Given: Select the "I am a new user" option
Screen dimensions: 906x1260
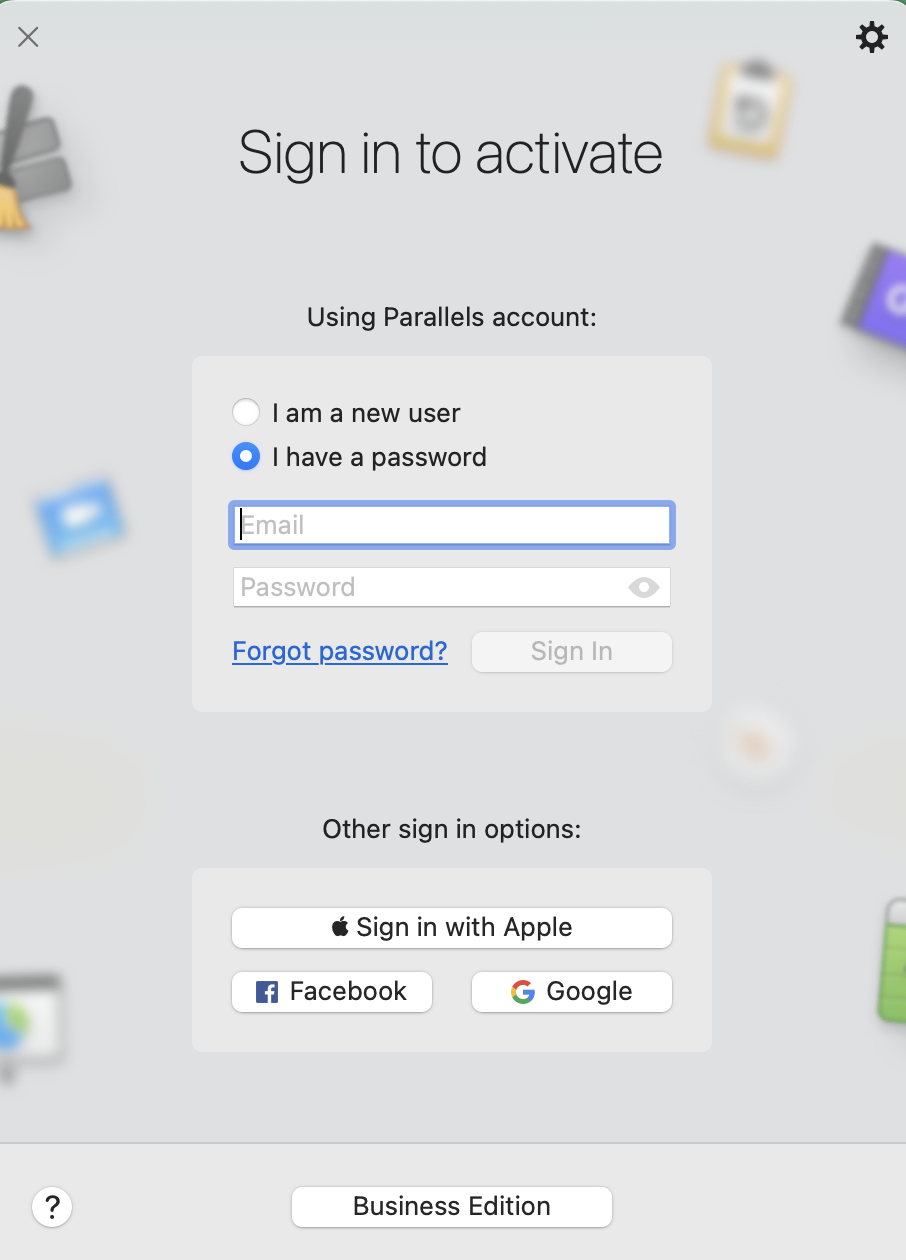Looking at the screenshot, I should coord(246,413).
